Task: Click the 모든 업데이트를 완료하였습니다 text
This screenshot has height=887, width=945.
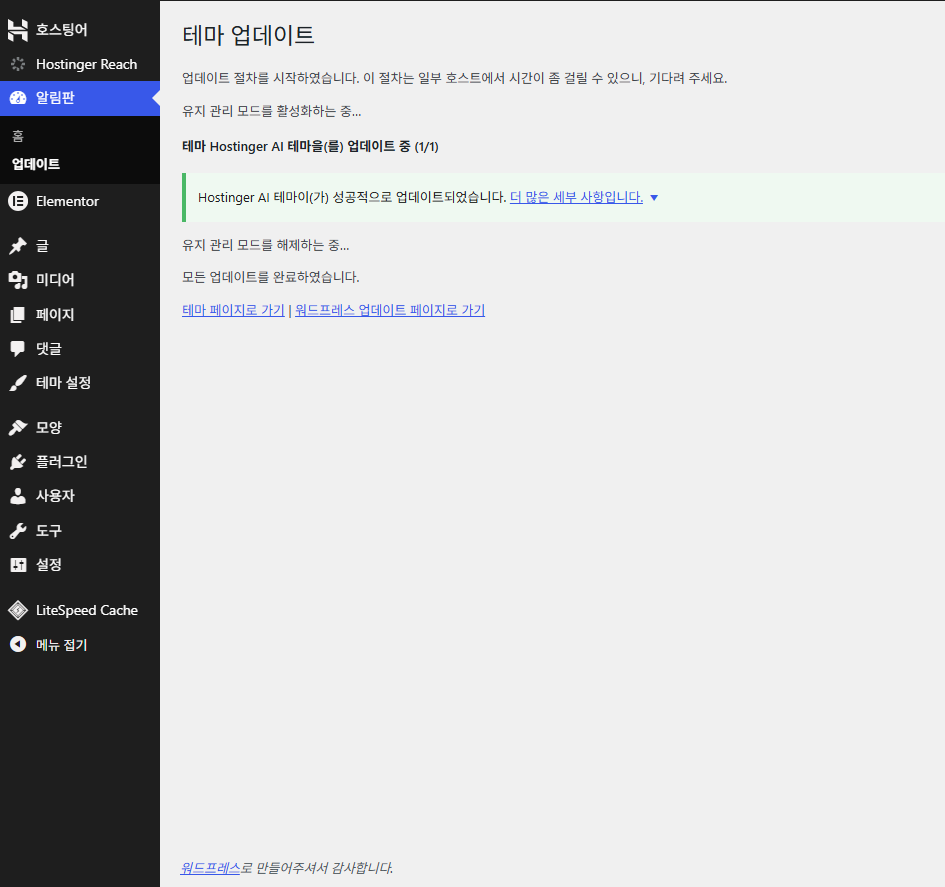Action: (x=271, y=277)
